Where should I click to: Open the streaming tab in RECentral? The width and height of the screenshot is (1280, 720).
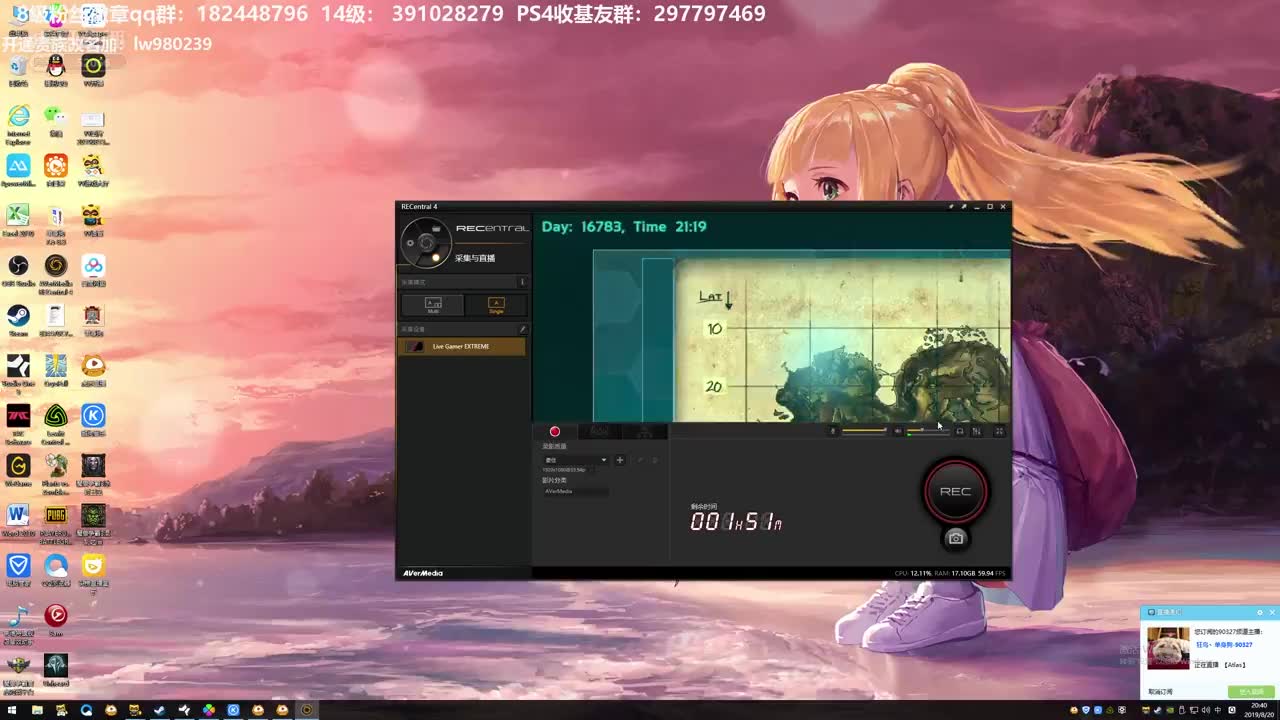click(x=599, y=431)
